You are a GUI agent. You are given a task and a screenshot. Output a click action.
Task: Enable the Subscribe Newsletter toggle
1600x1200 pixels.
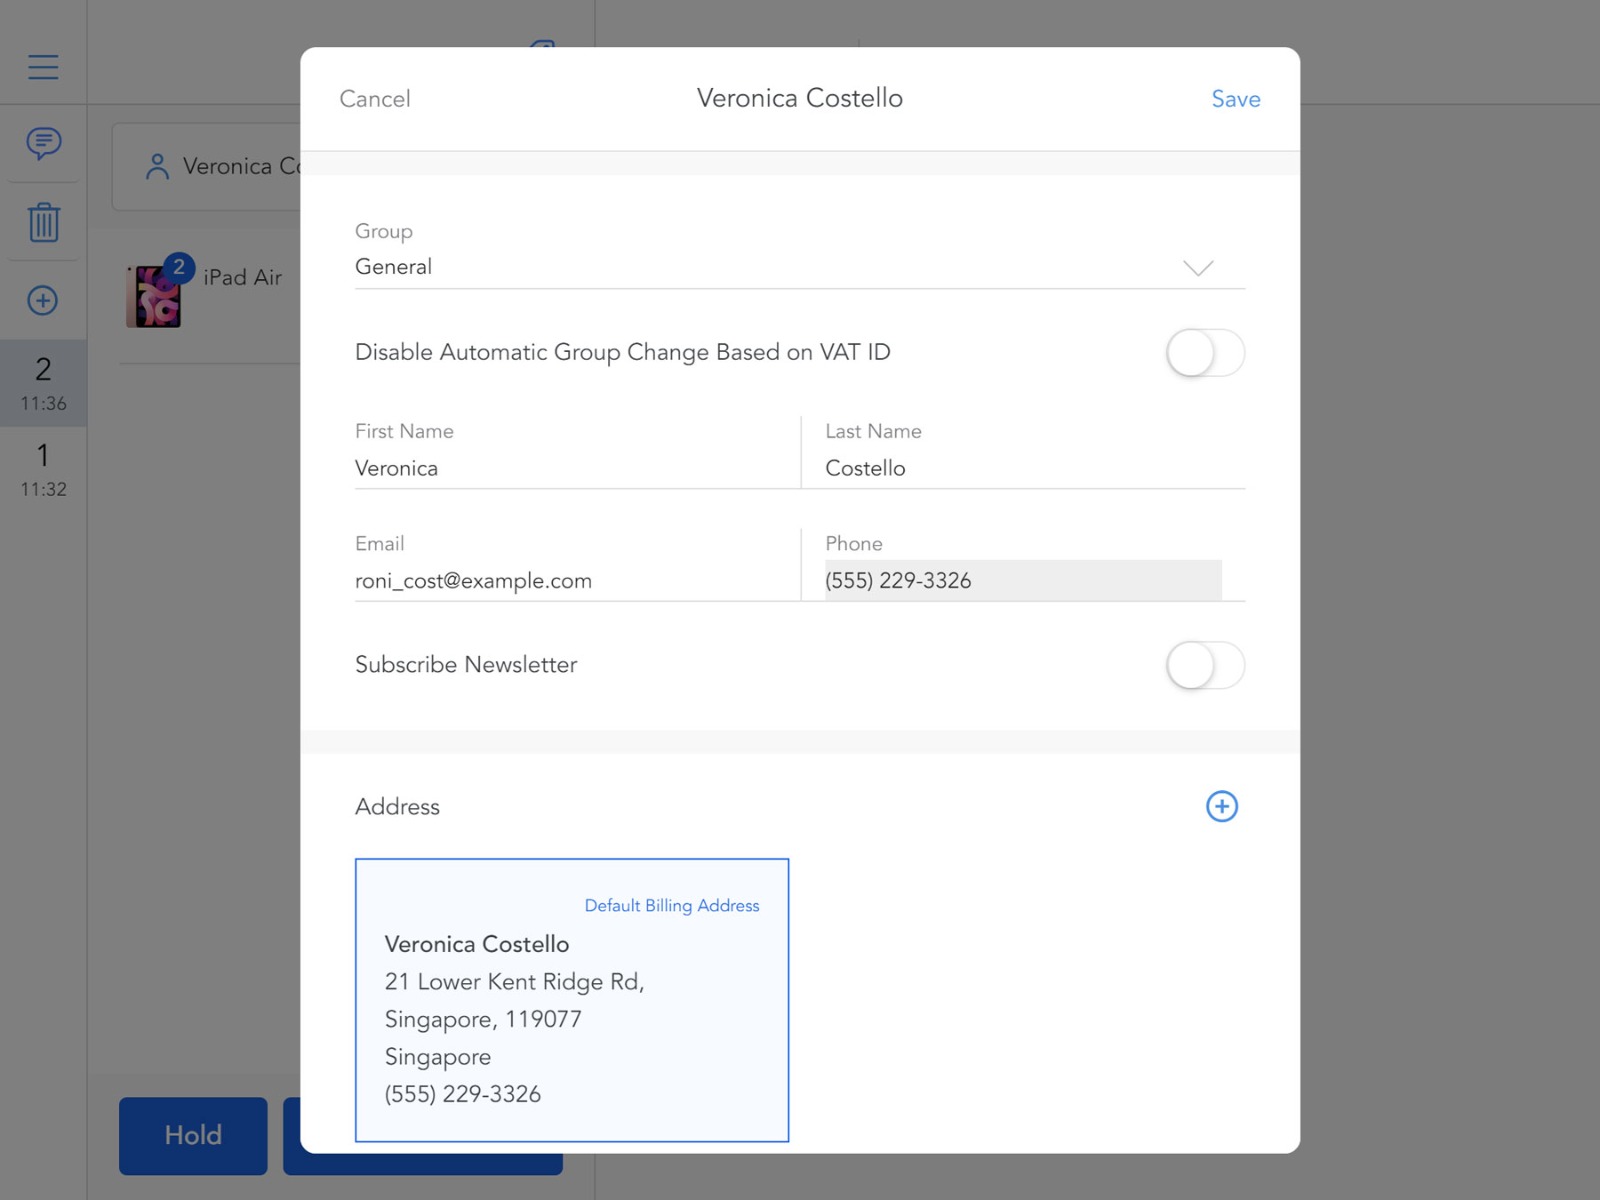click(x=1205, y=664)
